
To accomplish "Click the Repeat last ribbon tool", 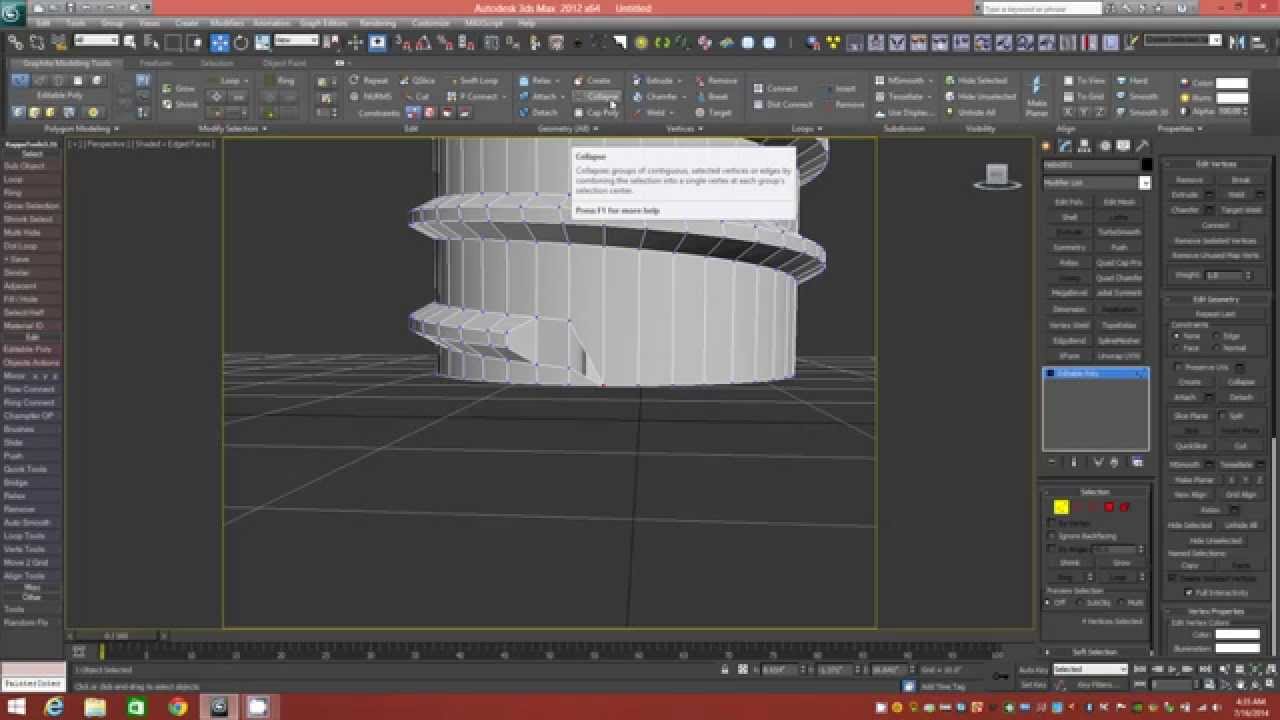I will coord(369,81).
